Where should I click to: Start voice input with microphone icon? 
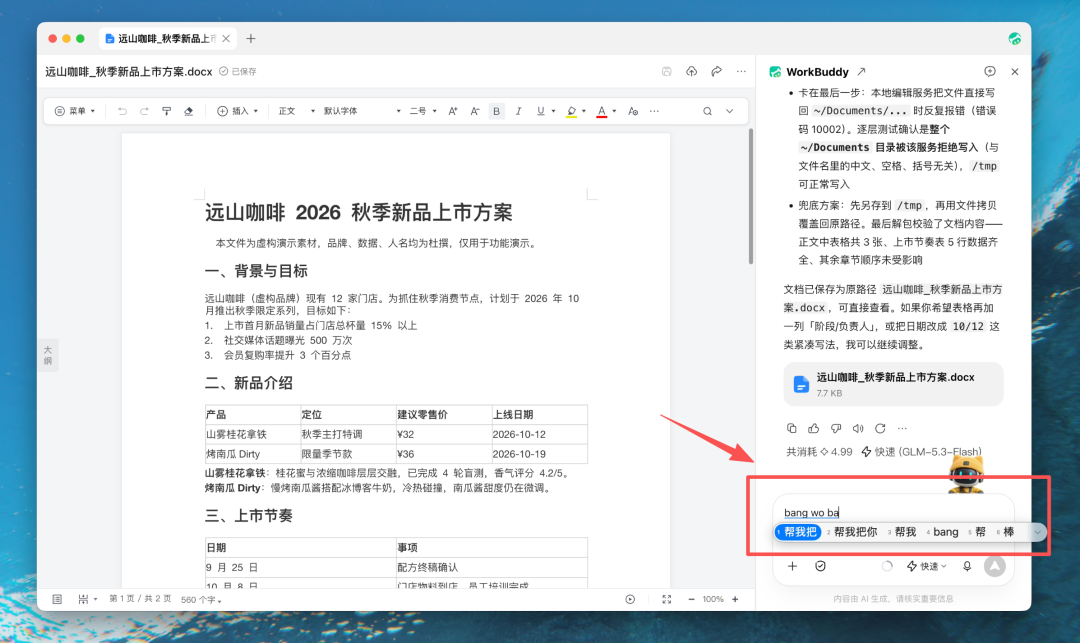click(x=967, y=566)
